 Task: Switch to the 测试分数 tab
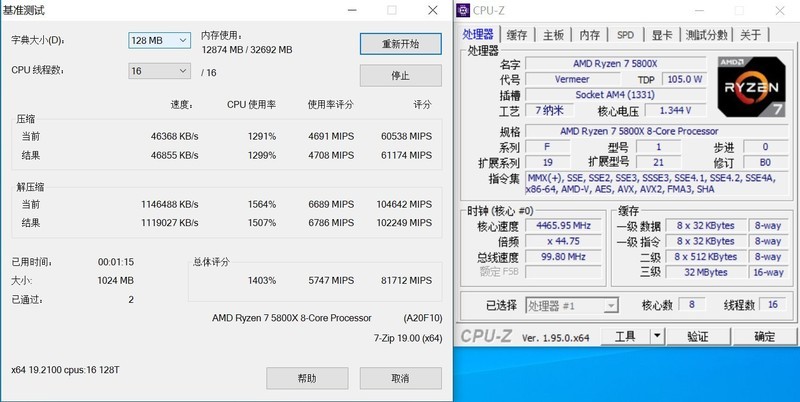click(x=706, y=35)
